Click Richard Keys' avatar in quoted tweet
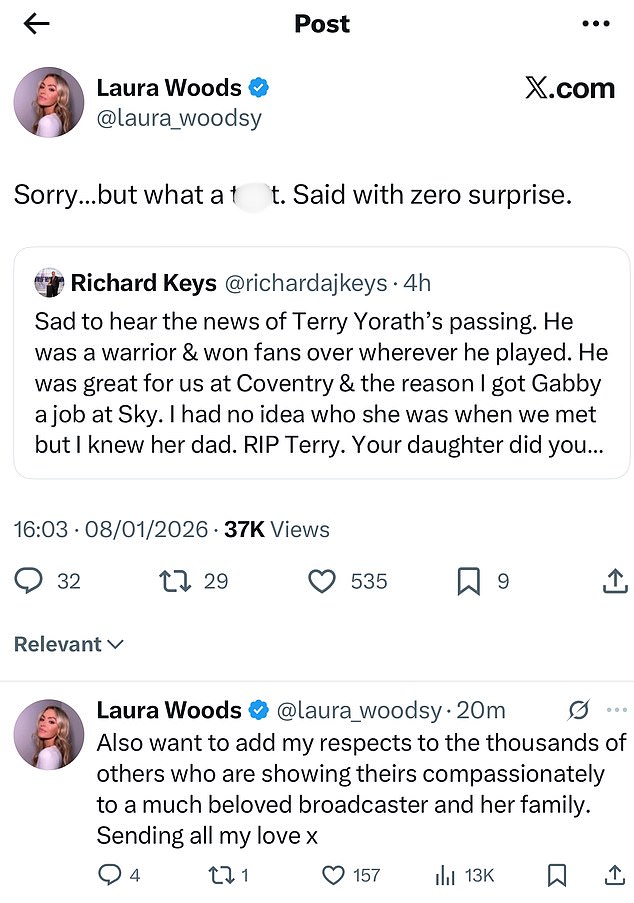Image resolution: width=634 pixels, height=903 pixels. (52, 283)
